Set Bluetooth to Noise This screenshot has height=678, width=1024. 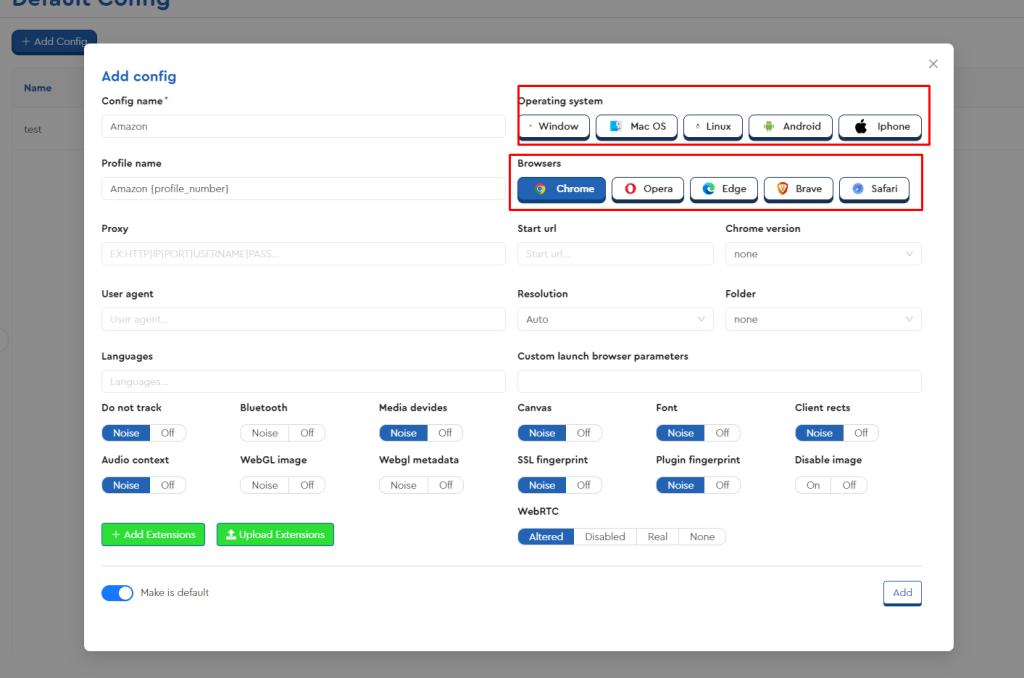click(264, 433)
